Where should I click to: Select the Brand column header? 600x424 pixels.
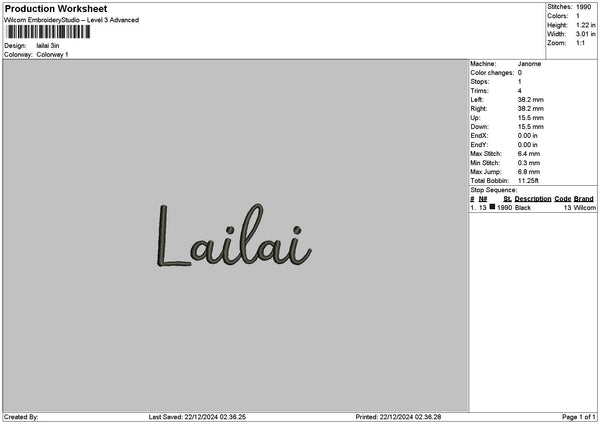(x=584, y=199)
